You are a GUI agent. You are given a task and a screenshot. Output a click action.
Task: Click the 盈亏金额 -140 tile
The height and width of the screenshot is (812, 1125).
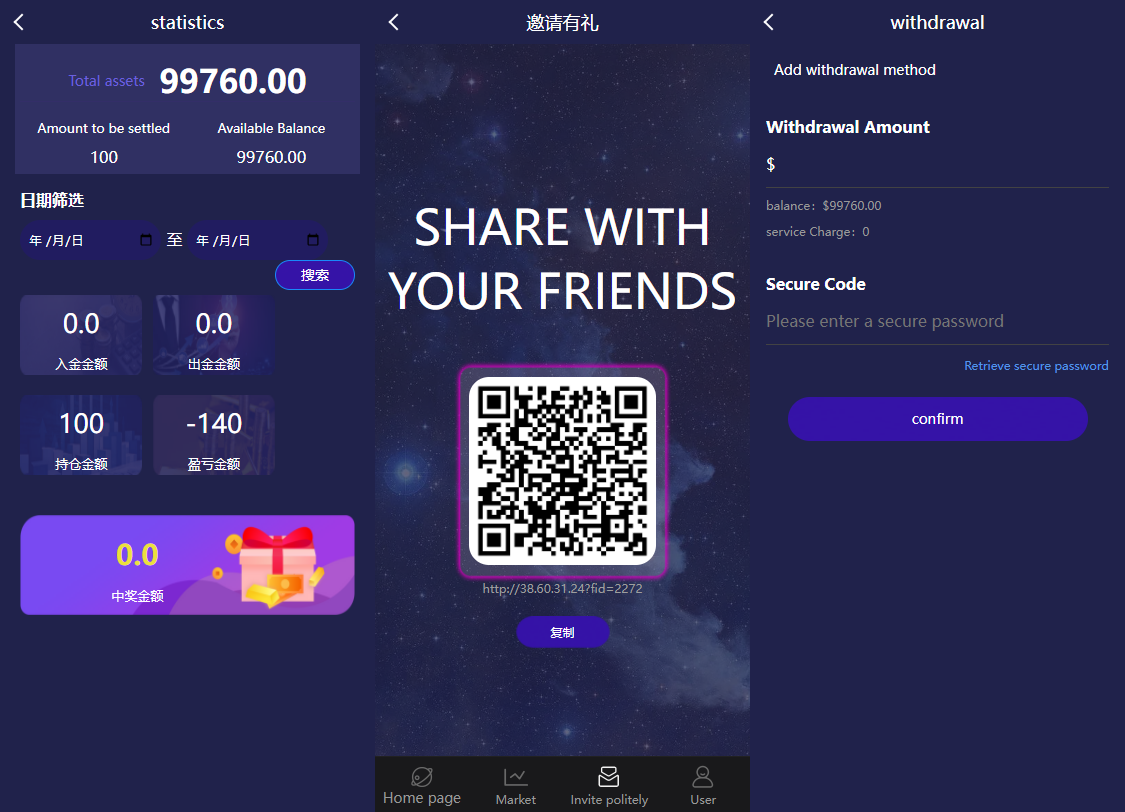click(214, 435)
